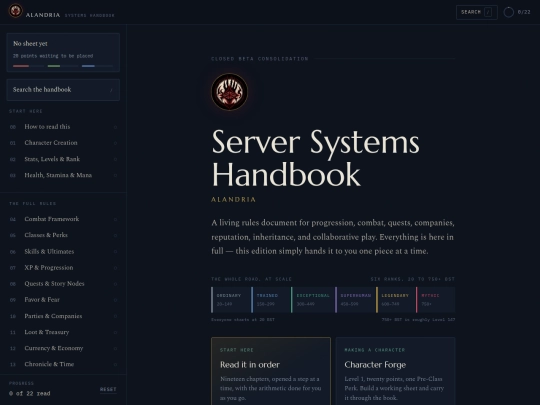Open the Character Forge card
Image resolution: width=540 pixels, height=405 pixels.
click(395, 371)
